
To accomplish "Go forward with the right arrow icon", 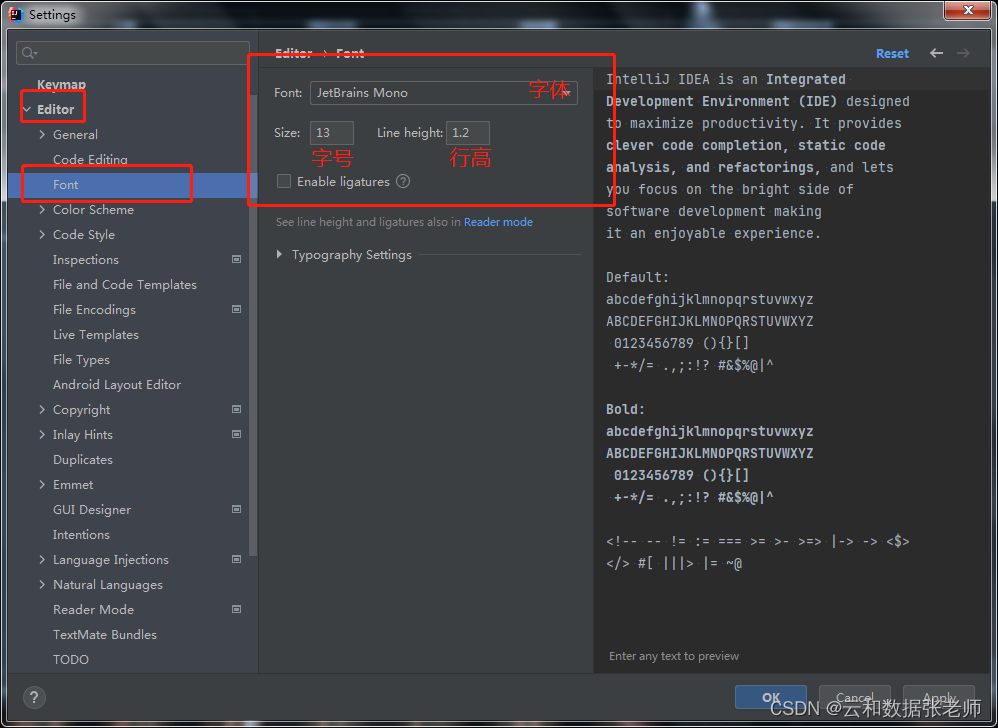I will [x=964, y=53].
